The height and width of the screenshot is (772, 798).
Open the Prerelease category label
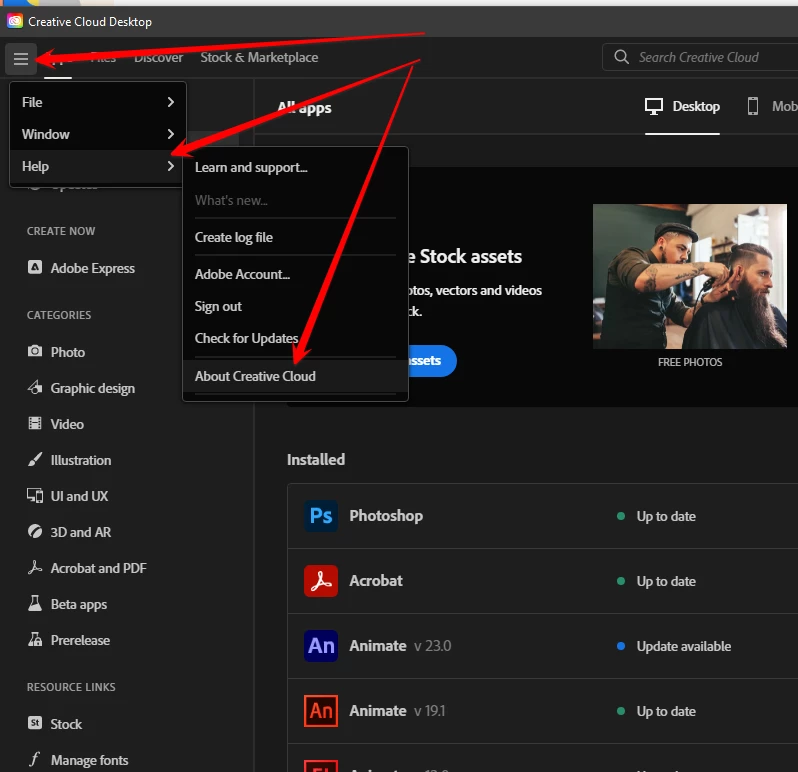point(80,640)
